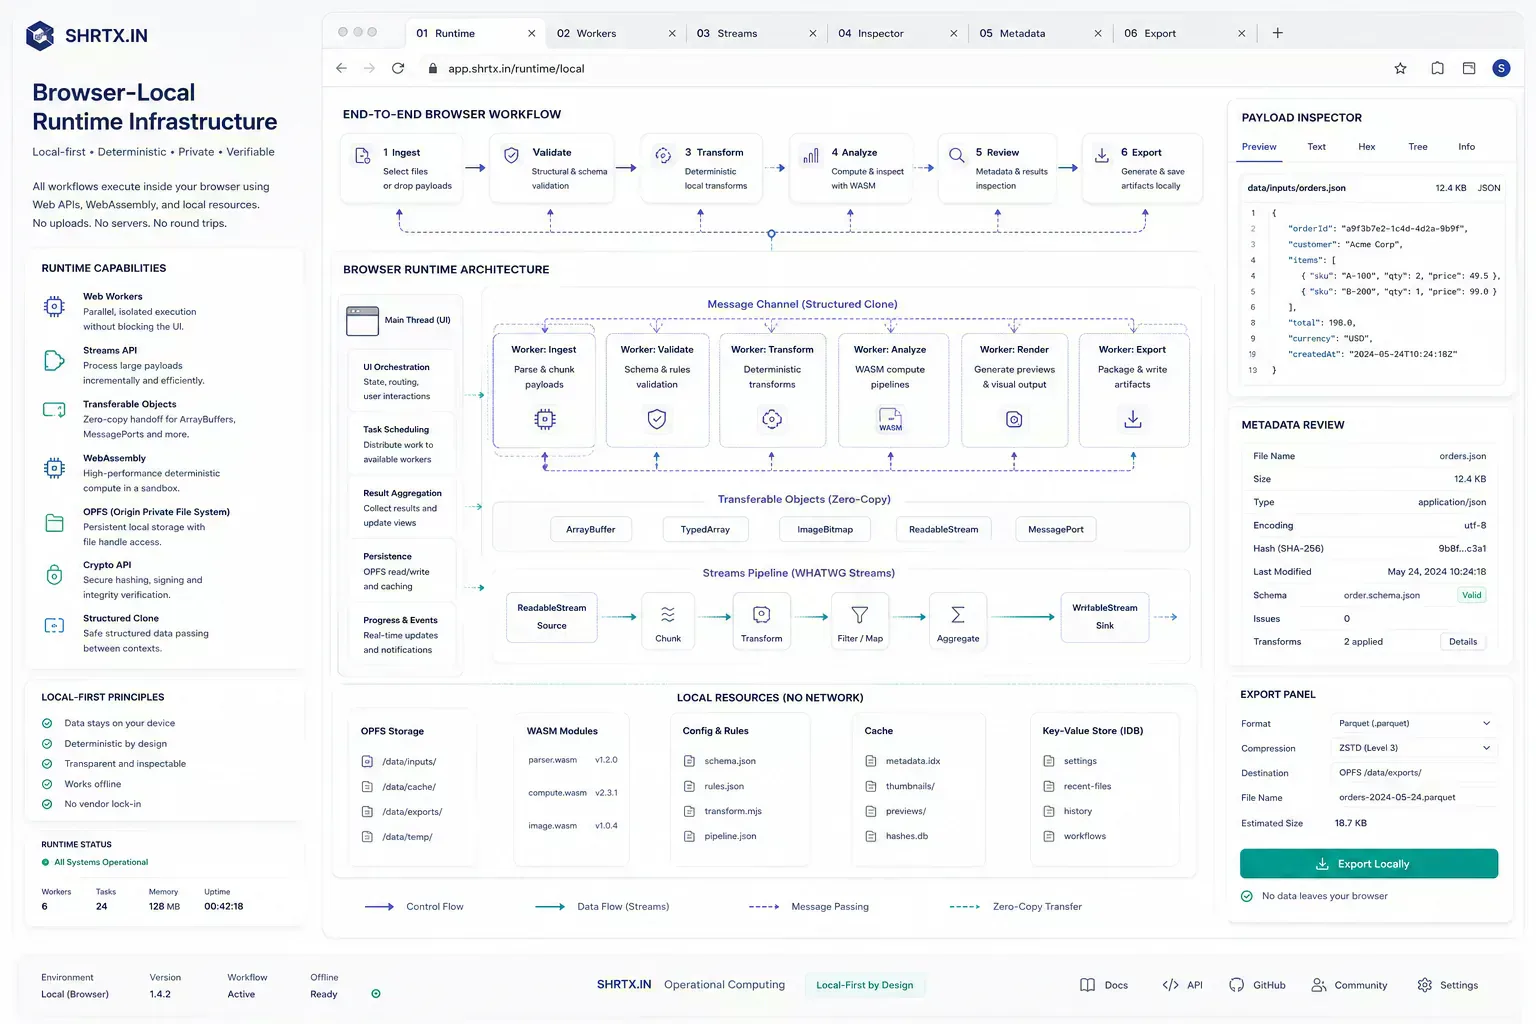Viewport: 1536px width, 1024px height.
Task: Click the Worker: Ingest chip icon
Action: click(x=545, y=419)
